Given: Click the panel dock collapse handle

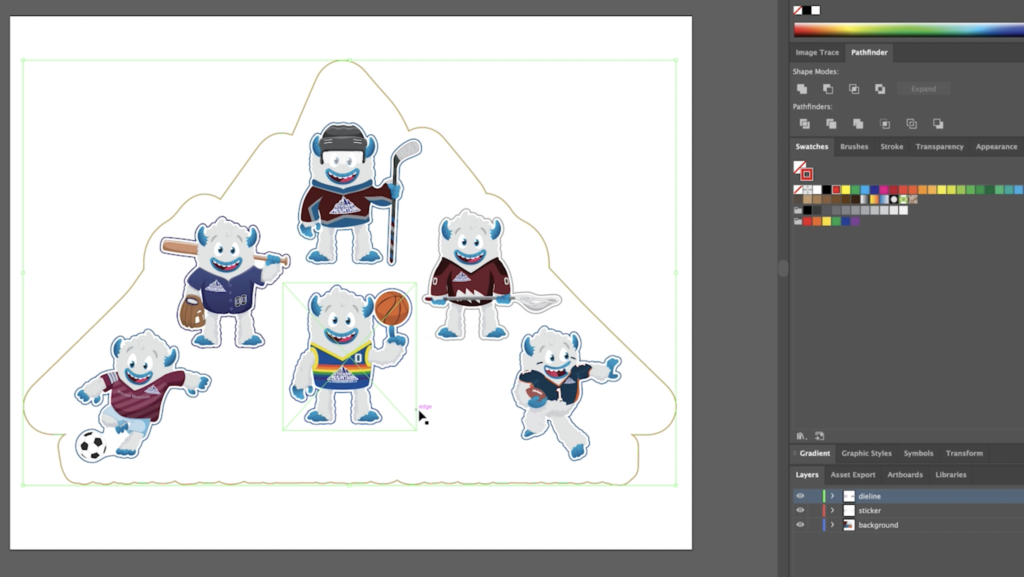Looking at the screenshot, I should tap(783, 268).
